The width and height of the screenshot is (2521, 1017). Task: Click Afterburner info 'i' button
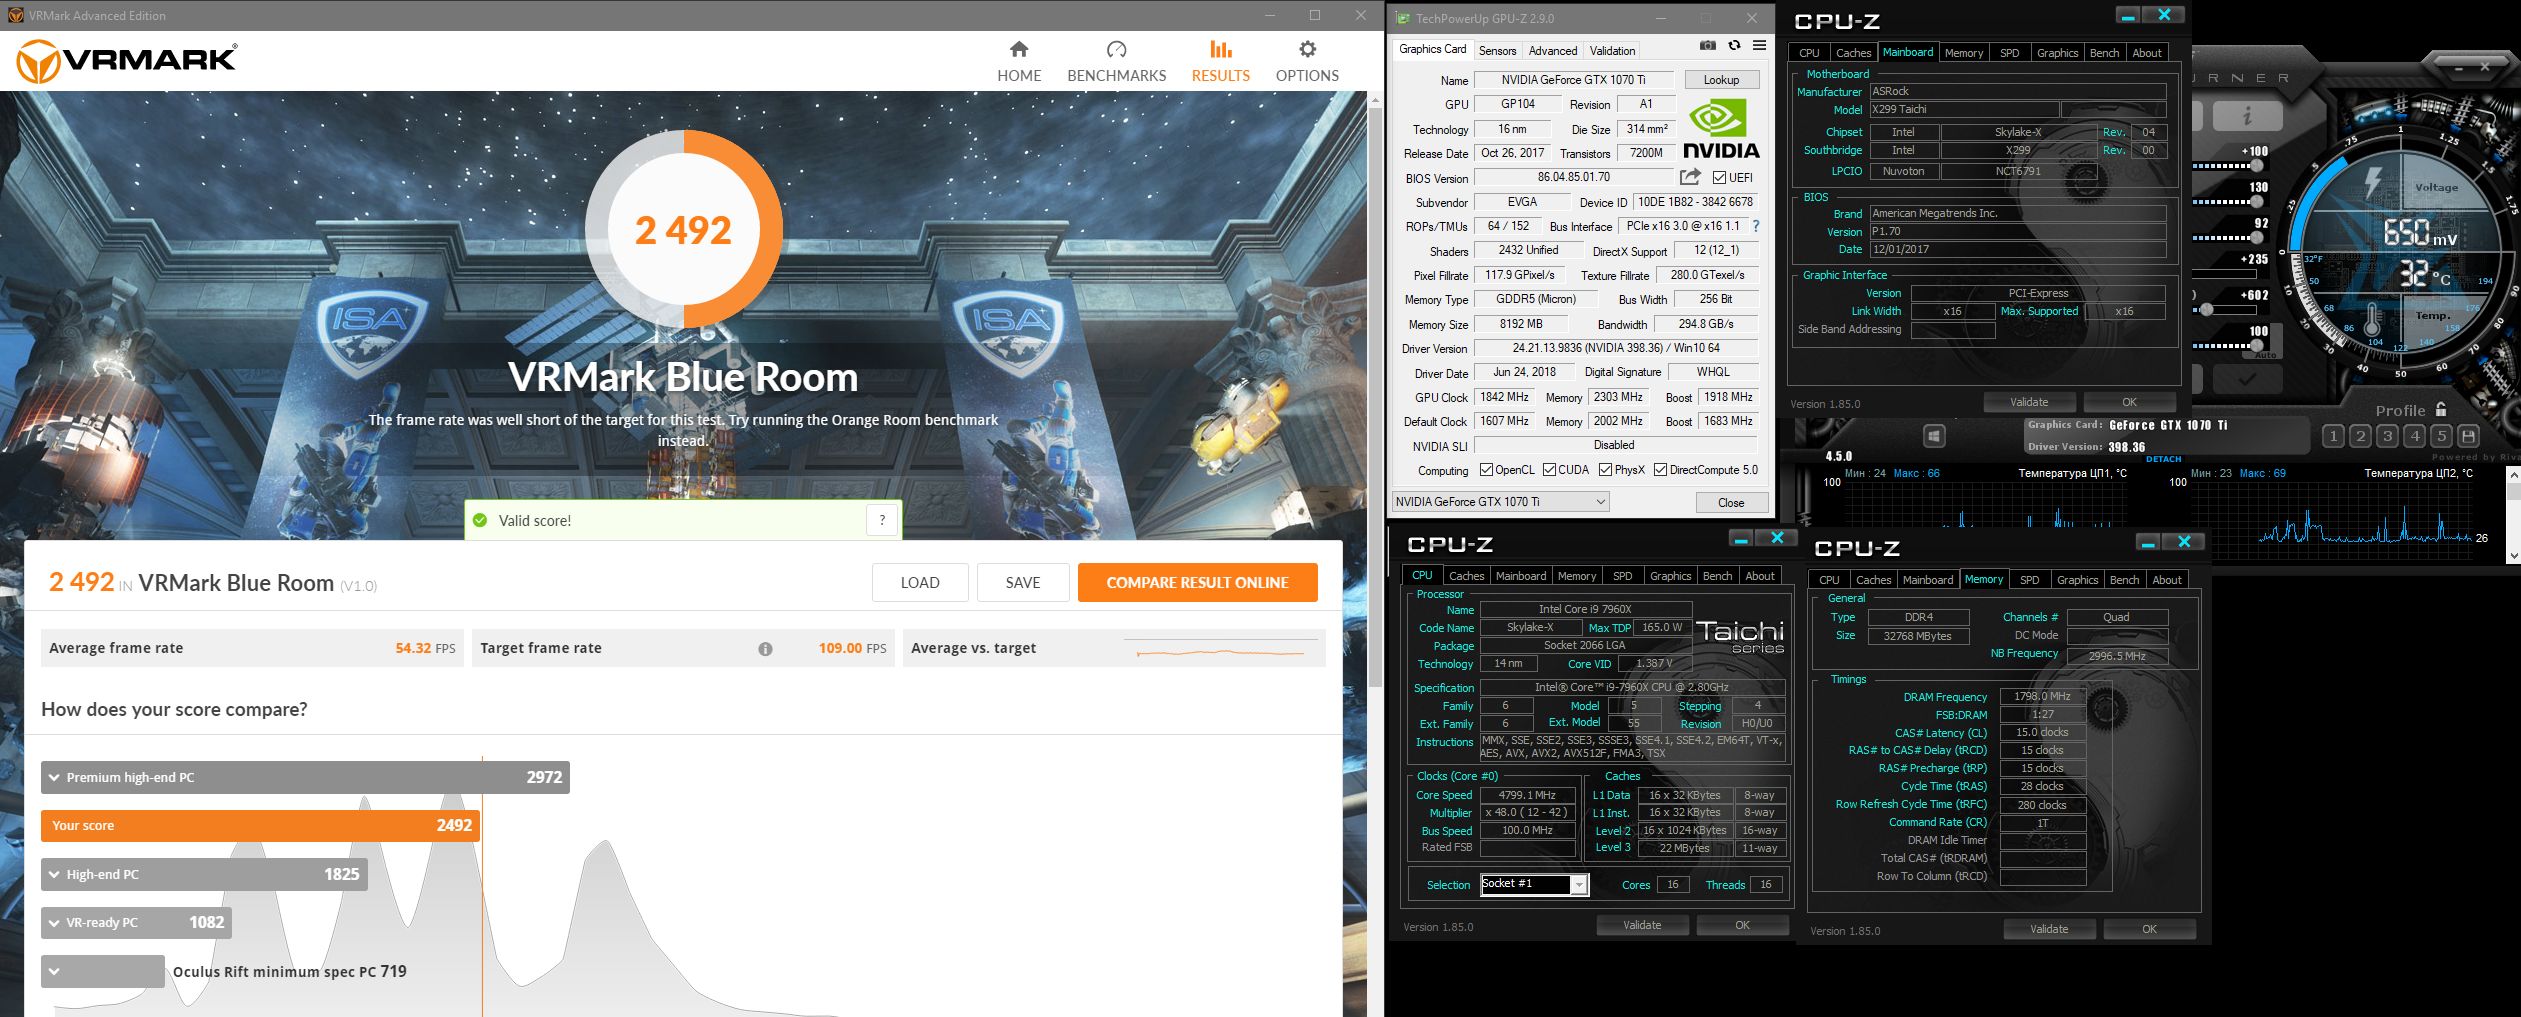coord(2246,116)
